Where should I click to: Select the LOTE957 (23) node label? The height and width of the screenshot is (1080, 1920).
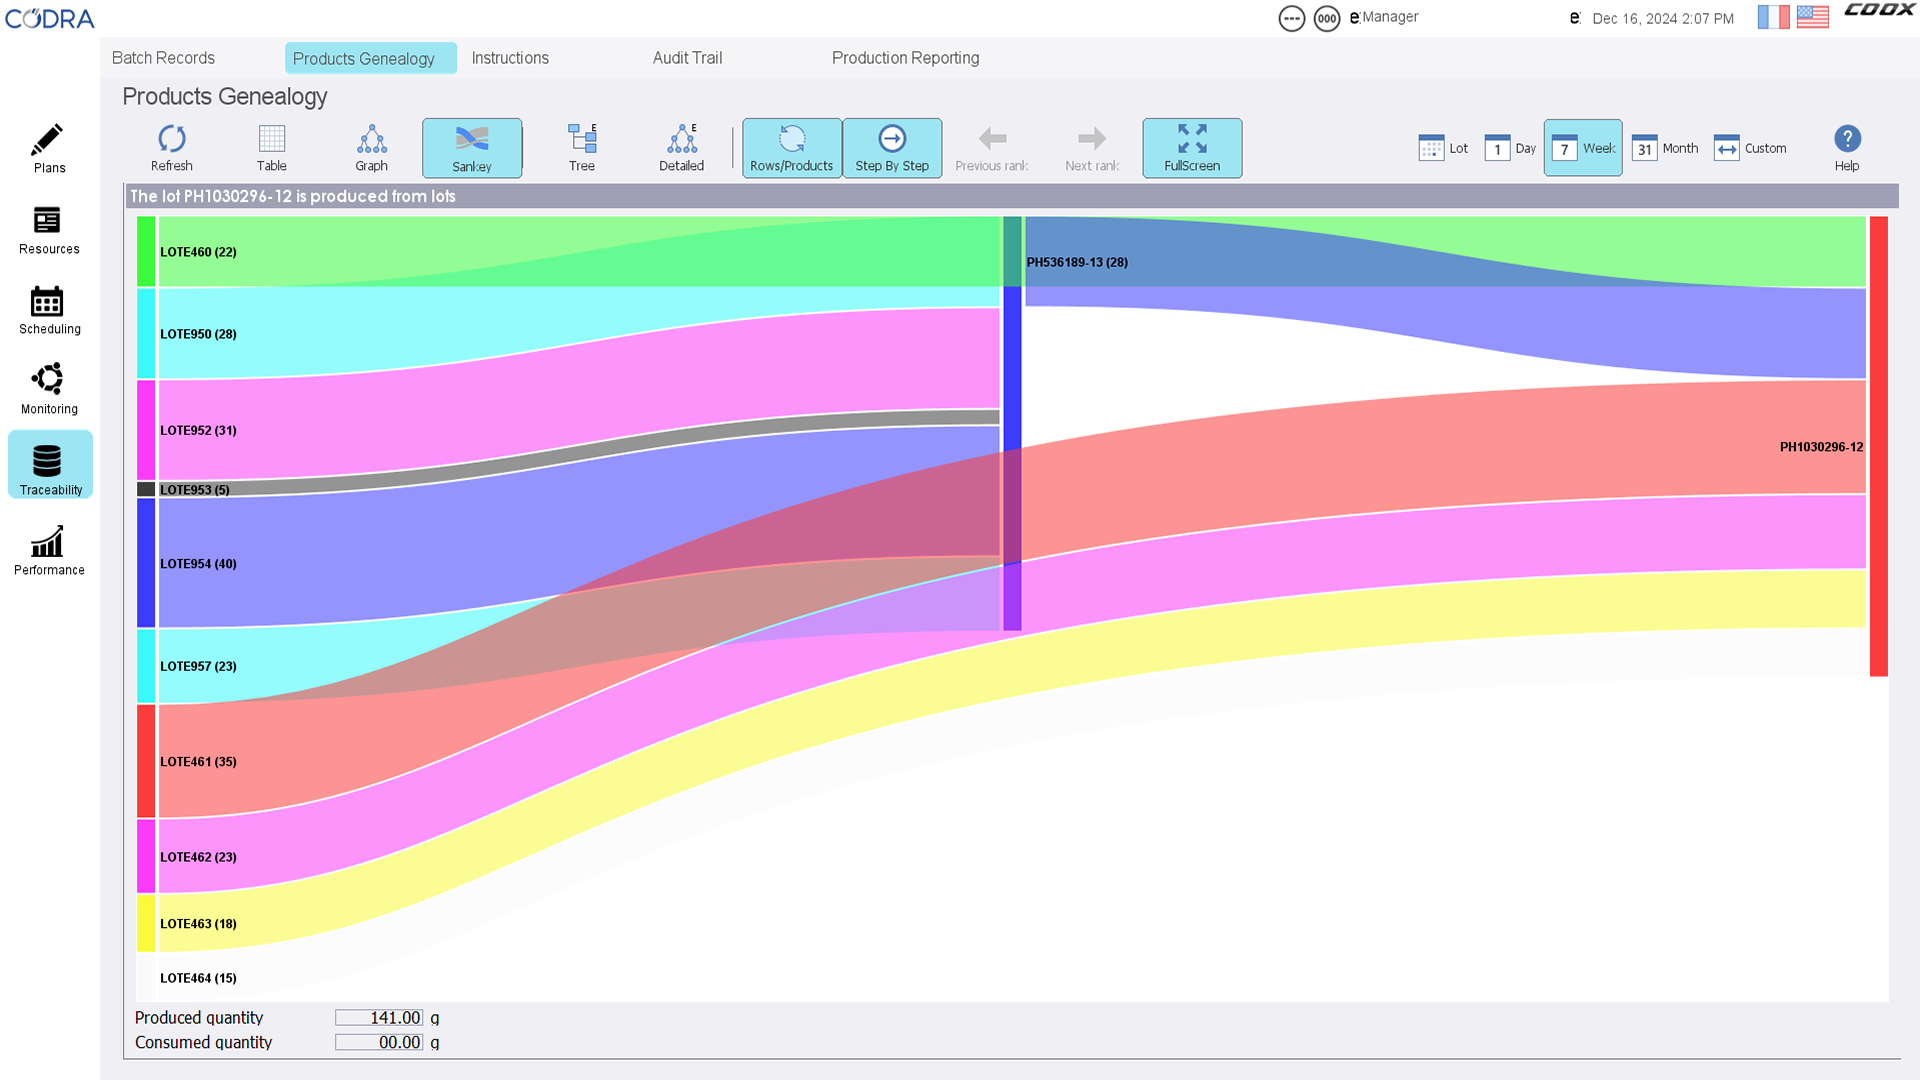tap(198, 666)
